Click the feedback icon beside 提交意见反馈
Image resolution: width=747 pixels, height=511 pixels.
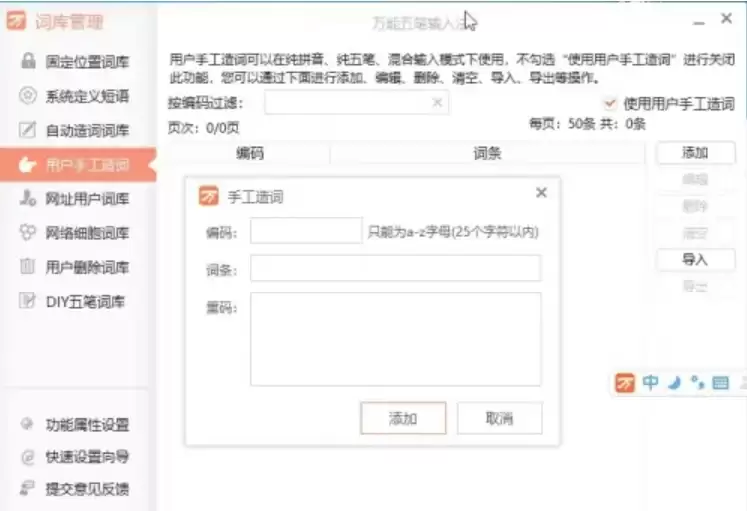point(27,488)
